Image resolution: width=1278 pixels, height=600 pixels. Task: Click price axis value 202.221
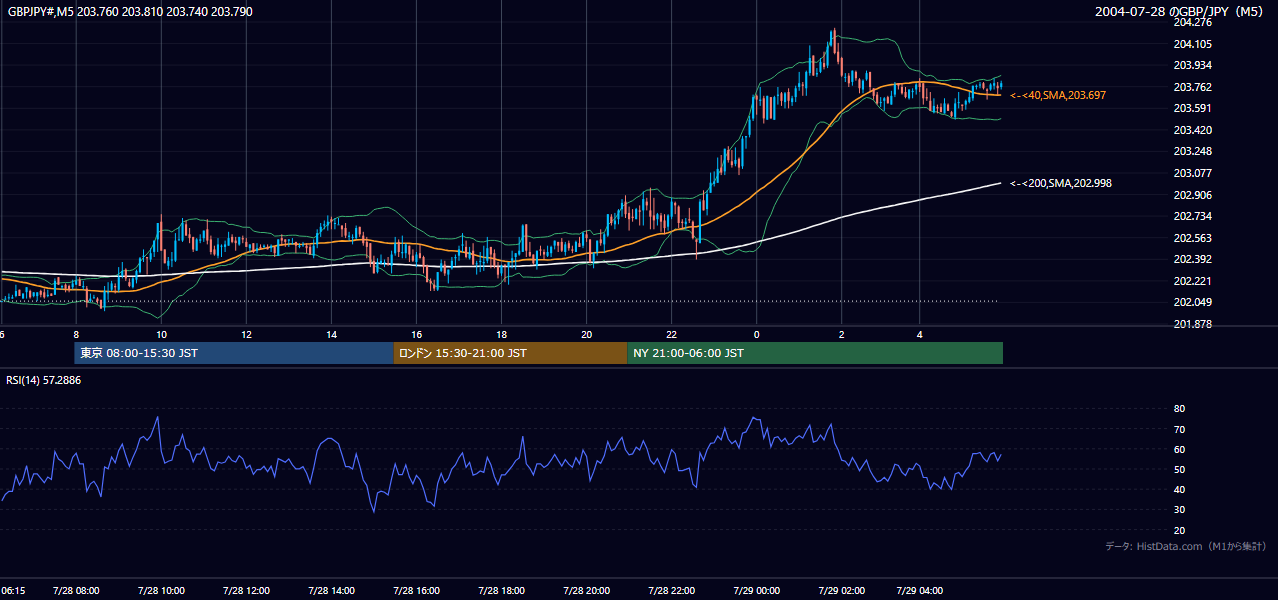[1192, 281]
